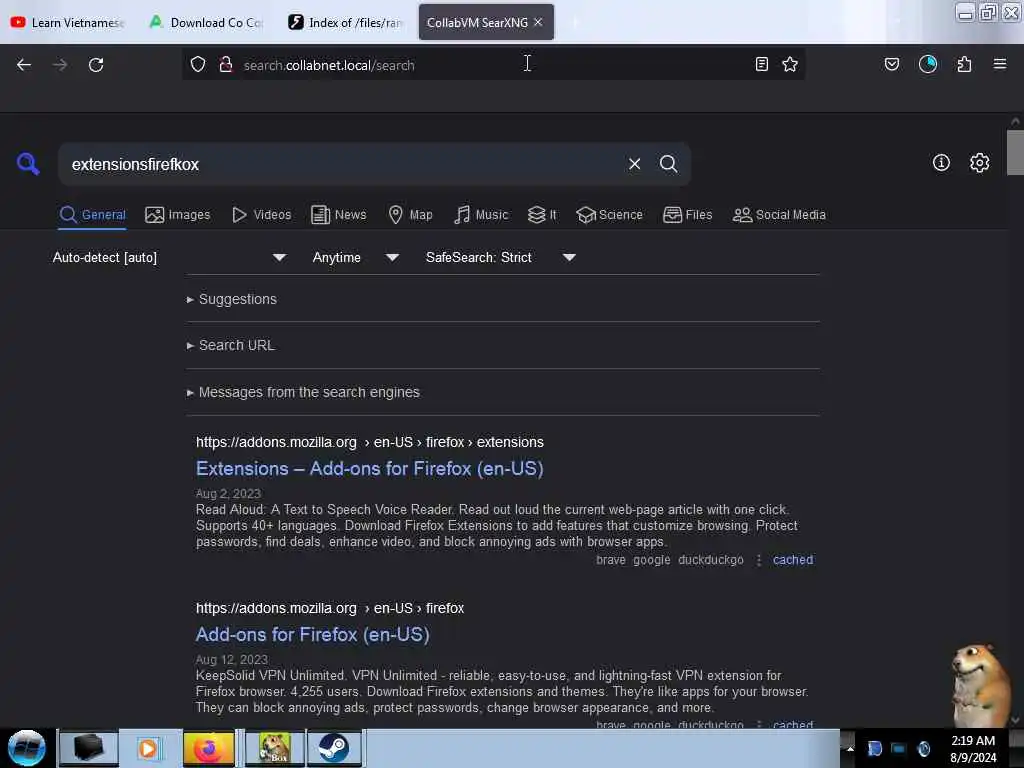
Task: Click Read Aloud description of first result
Action: pos(496,526)
